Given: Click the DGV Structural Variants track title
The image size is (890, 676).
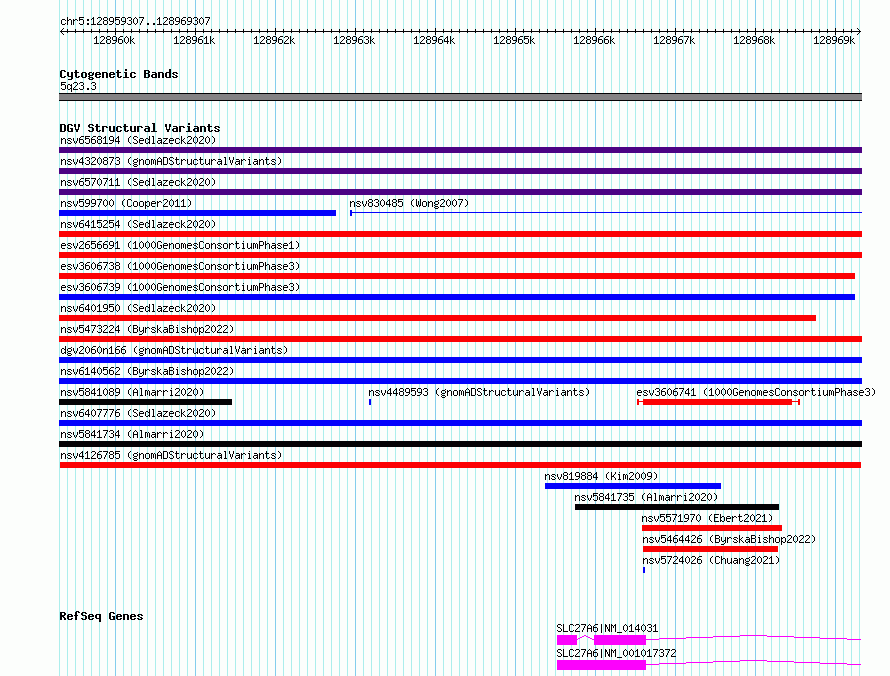Looking at the screenshot, I should tap(140, 128).
